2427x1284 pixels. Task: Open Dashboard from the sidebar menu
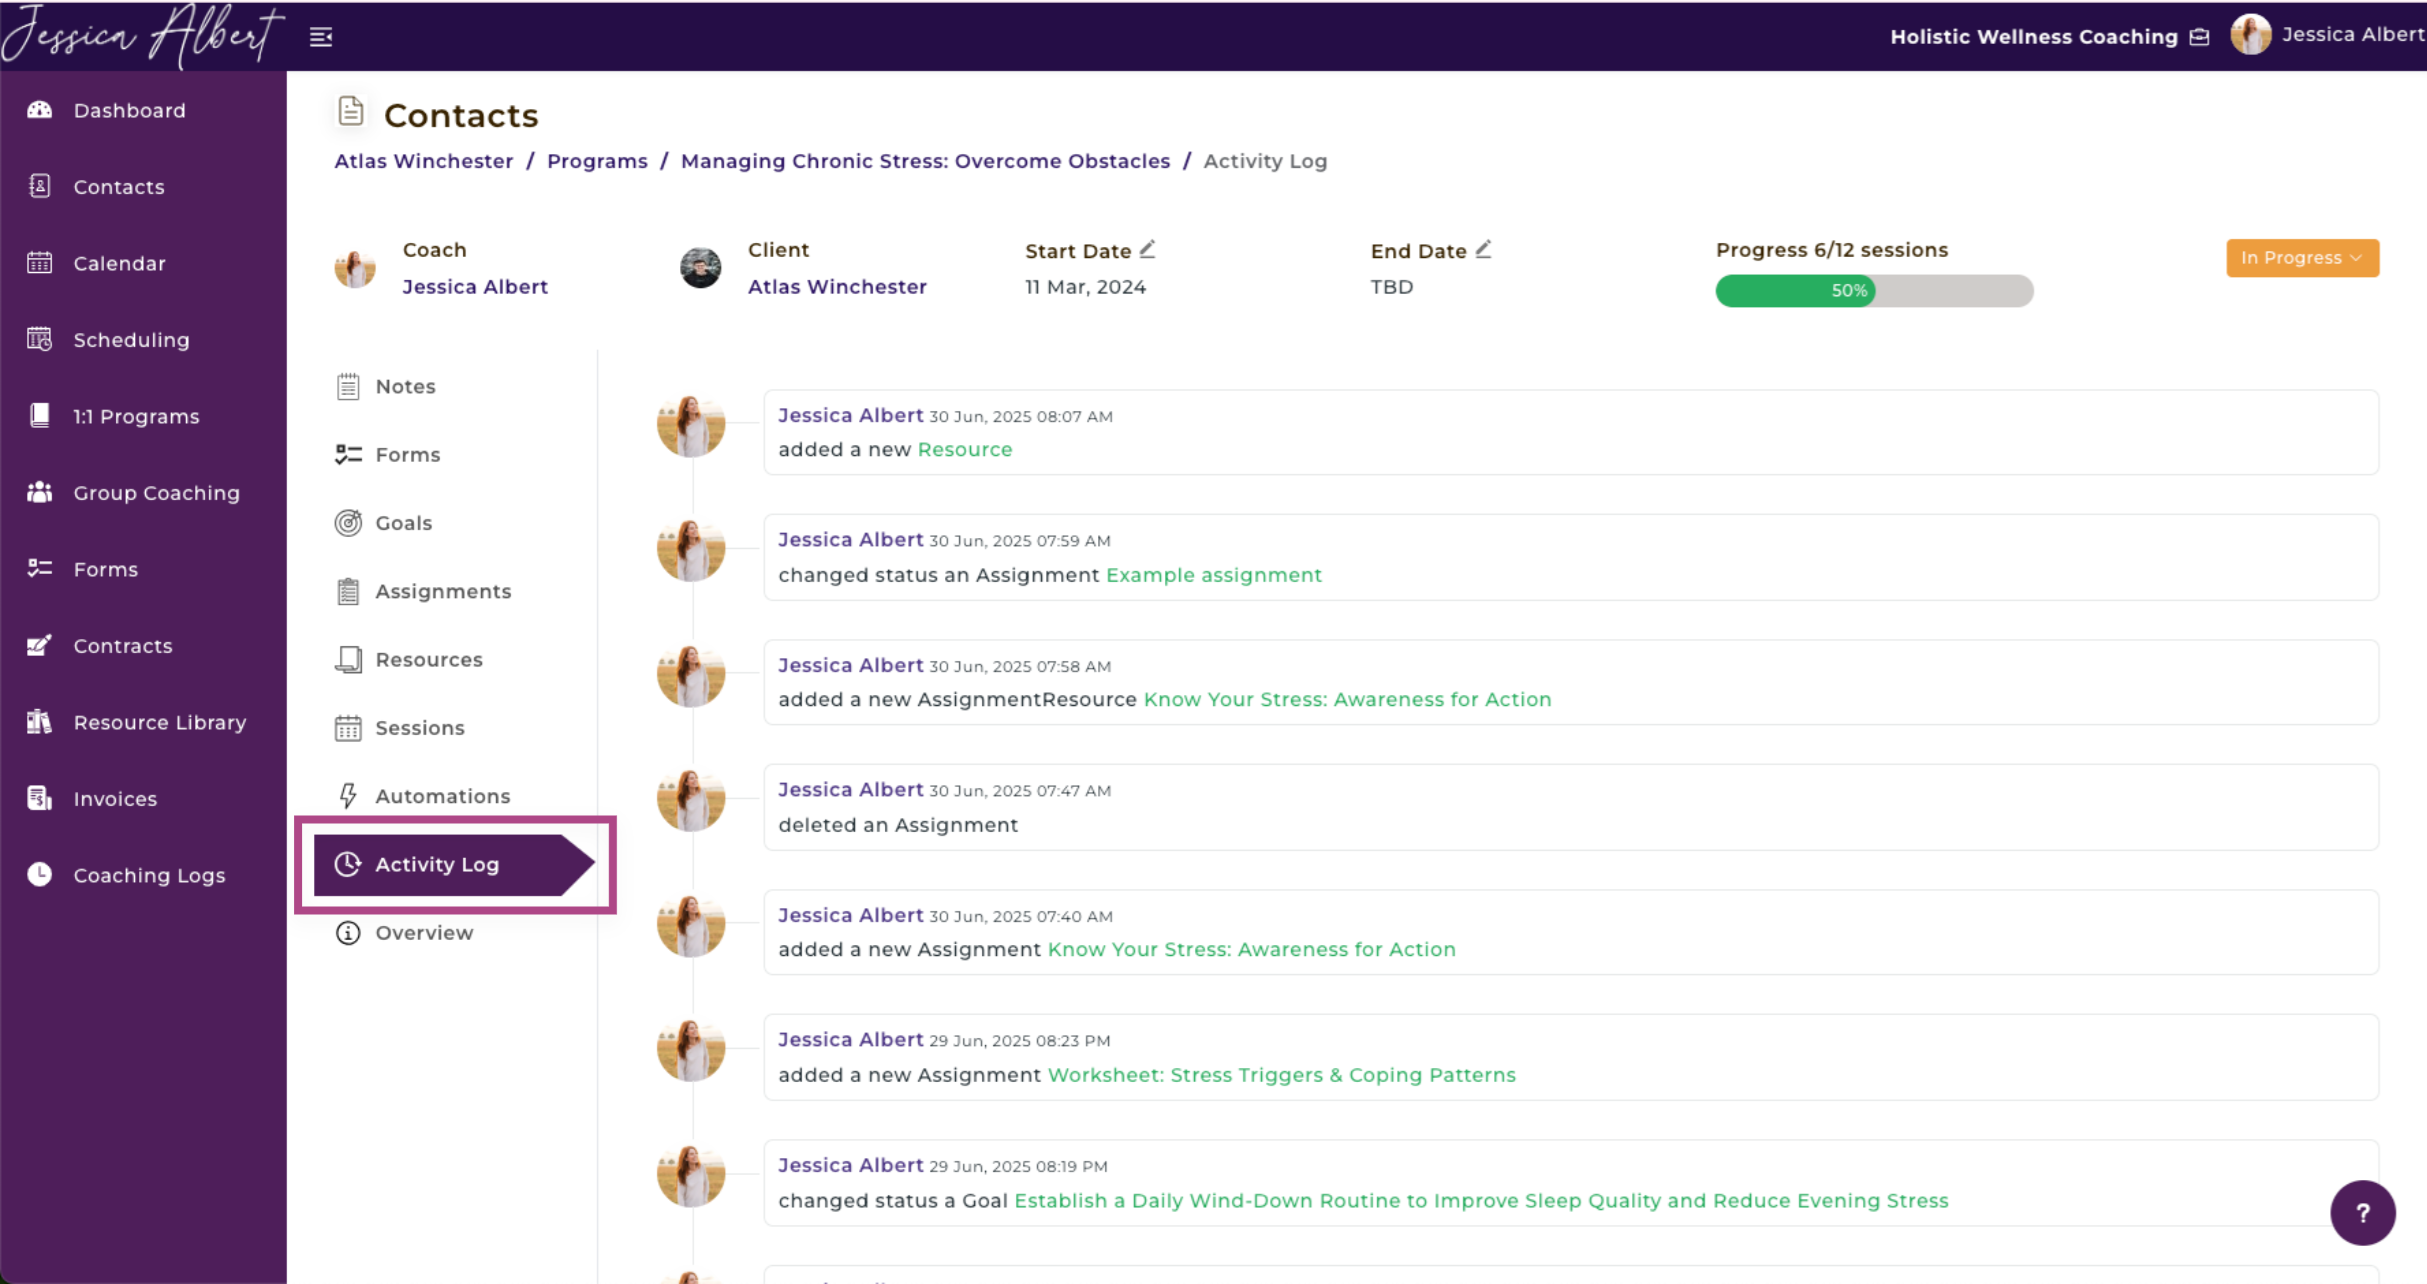[129, 110]
